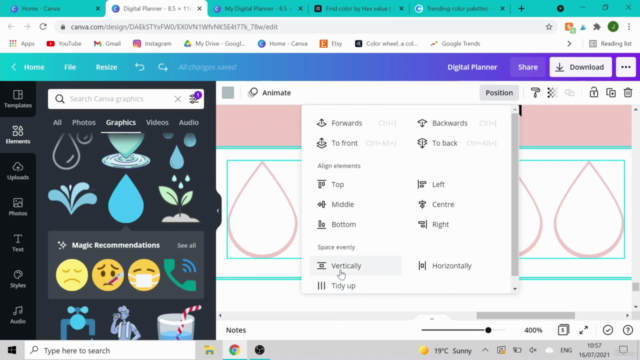Open the element color swatch

(228, 93)
